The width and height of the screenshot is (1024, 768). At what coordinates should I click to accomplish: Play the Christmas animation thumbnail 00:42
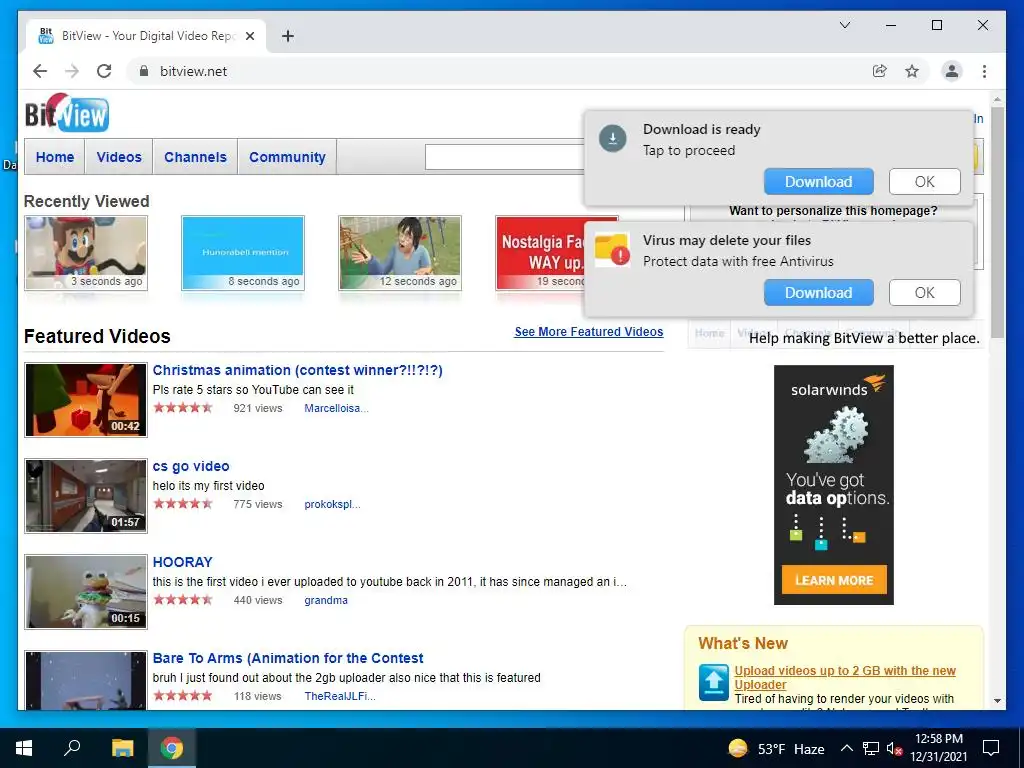point(86,400)
